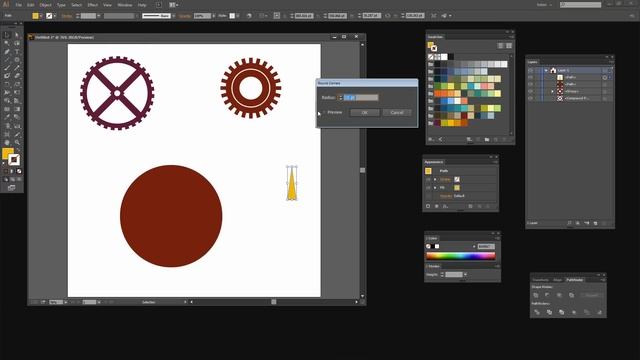Click Exclude in Pathfinder panel

(x=571, y=295)
